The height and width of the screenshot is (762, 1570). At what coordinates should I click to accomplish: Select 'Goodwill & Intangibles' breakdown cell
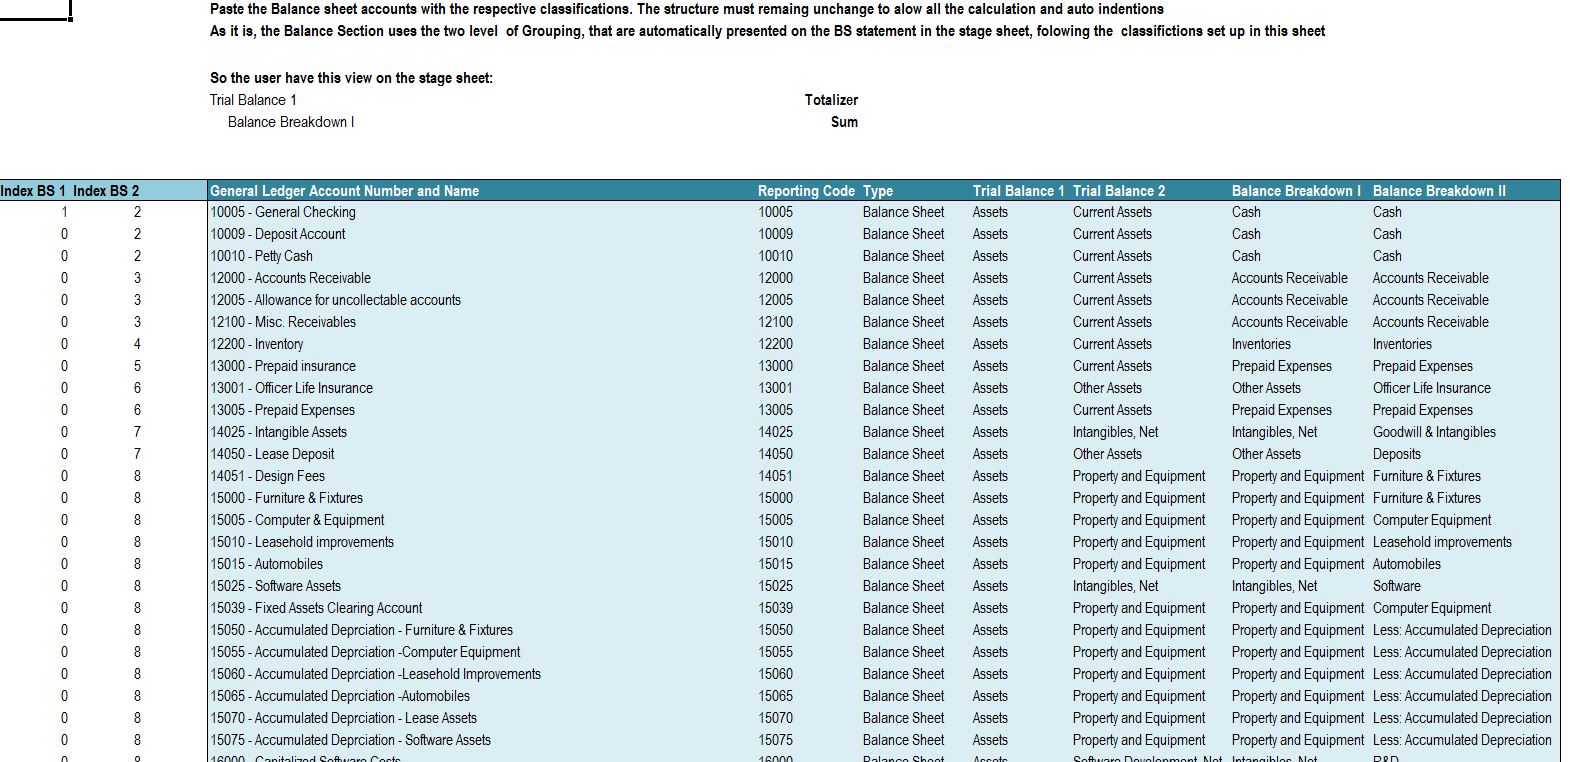1434,432
